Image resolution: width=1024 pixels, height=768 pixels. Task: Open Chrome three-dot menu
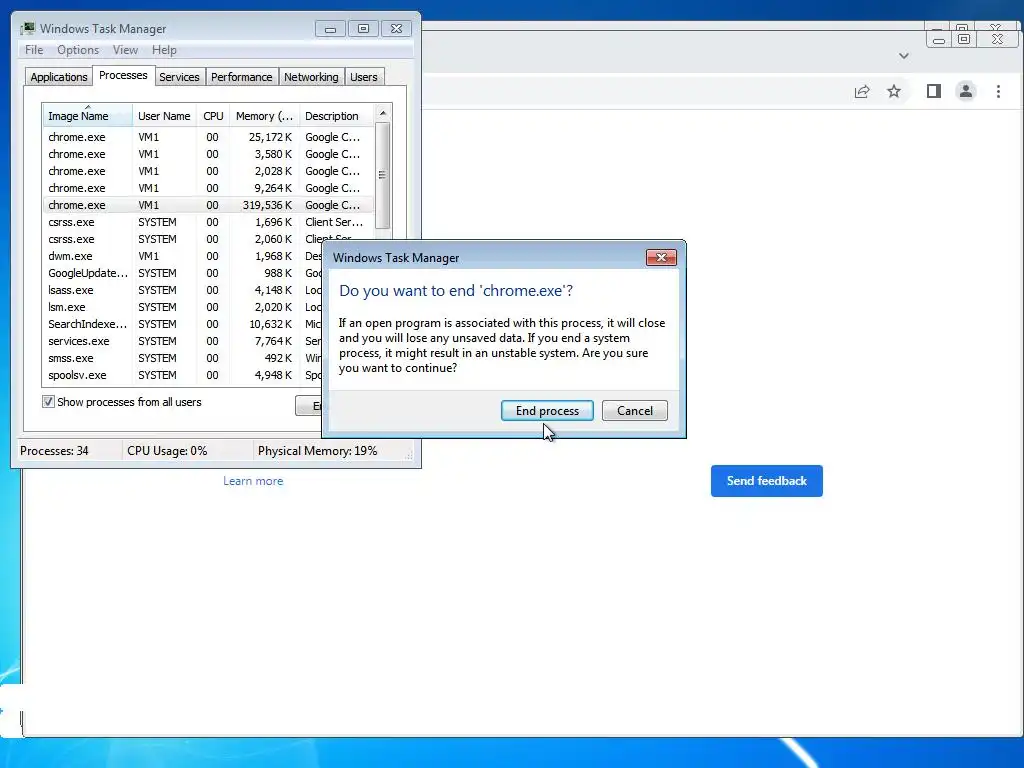[998, 91]
